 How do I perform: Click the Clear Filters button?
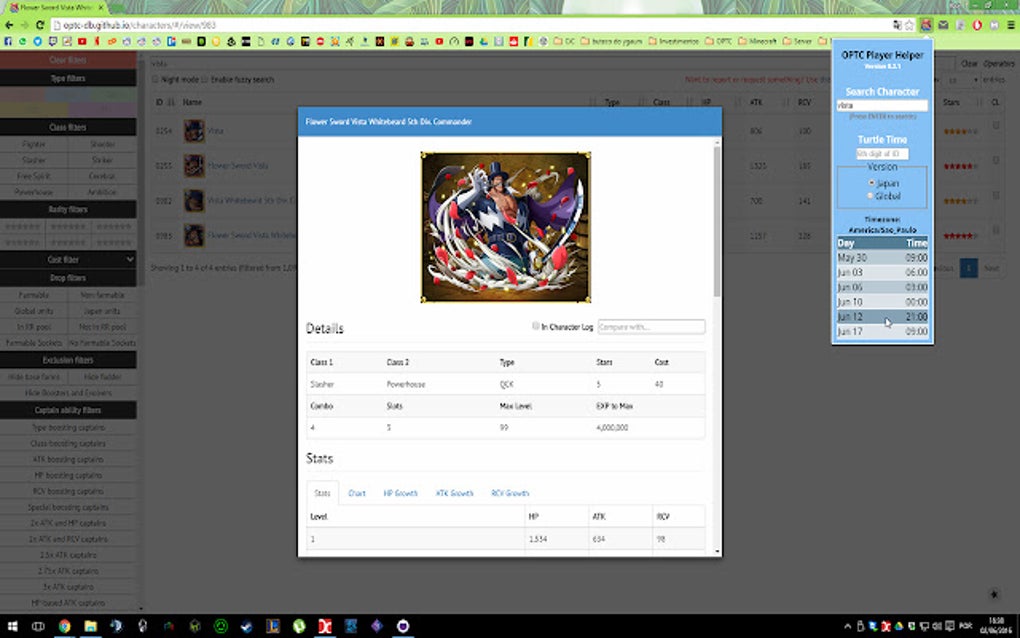(x=67, y=60)
